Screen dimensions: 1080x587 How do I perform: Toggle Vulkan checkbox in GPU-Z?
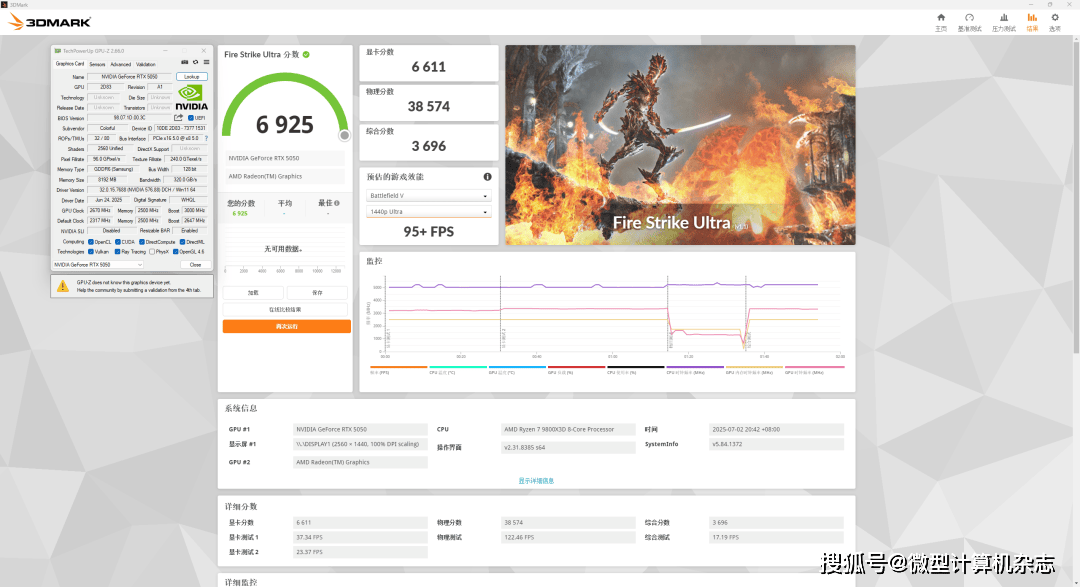[x=90, y=251]
